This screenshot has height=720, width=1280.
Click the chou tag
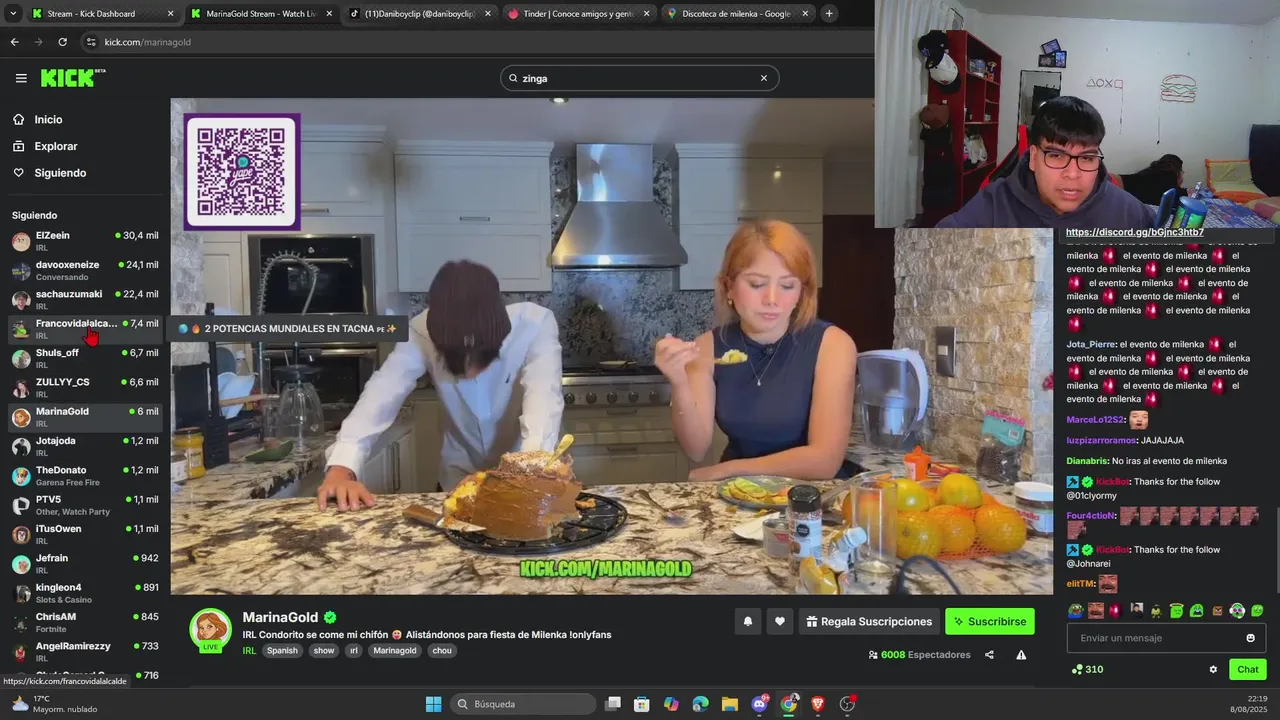[x=441, y=650]
